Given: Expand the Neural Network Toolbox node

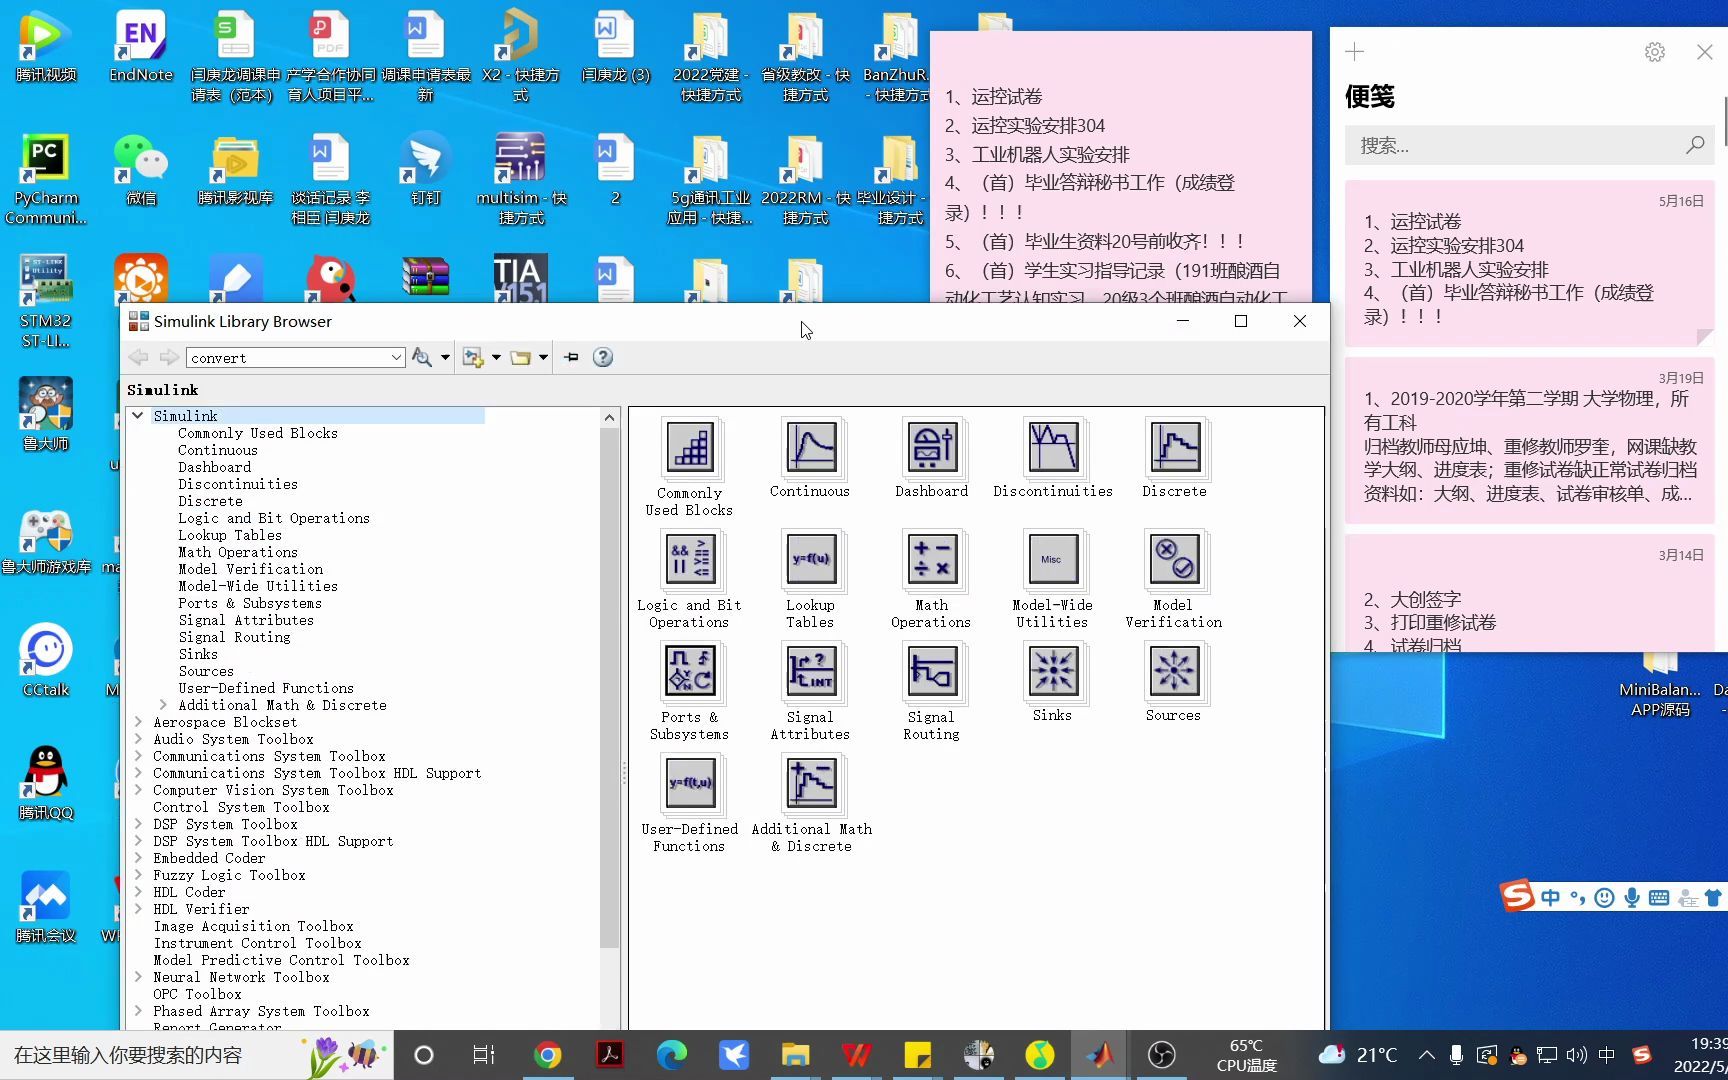Looking at the screenshot, I should 138,977.
